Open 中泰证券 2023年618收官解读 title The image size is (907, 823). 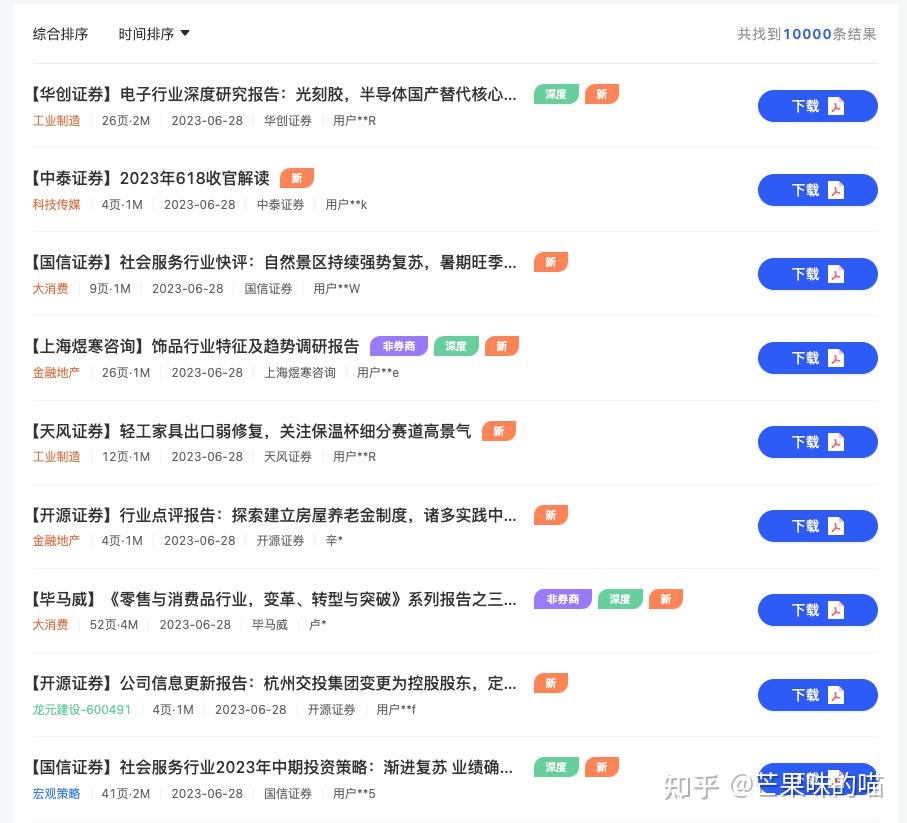[151, 178]
